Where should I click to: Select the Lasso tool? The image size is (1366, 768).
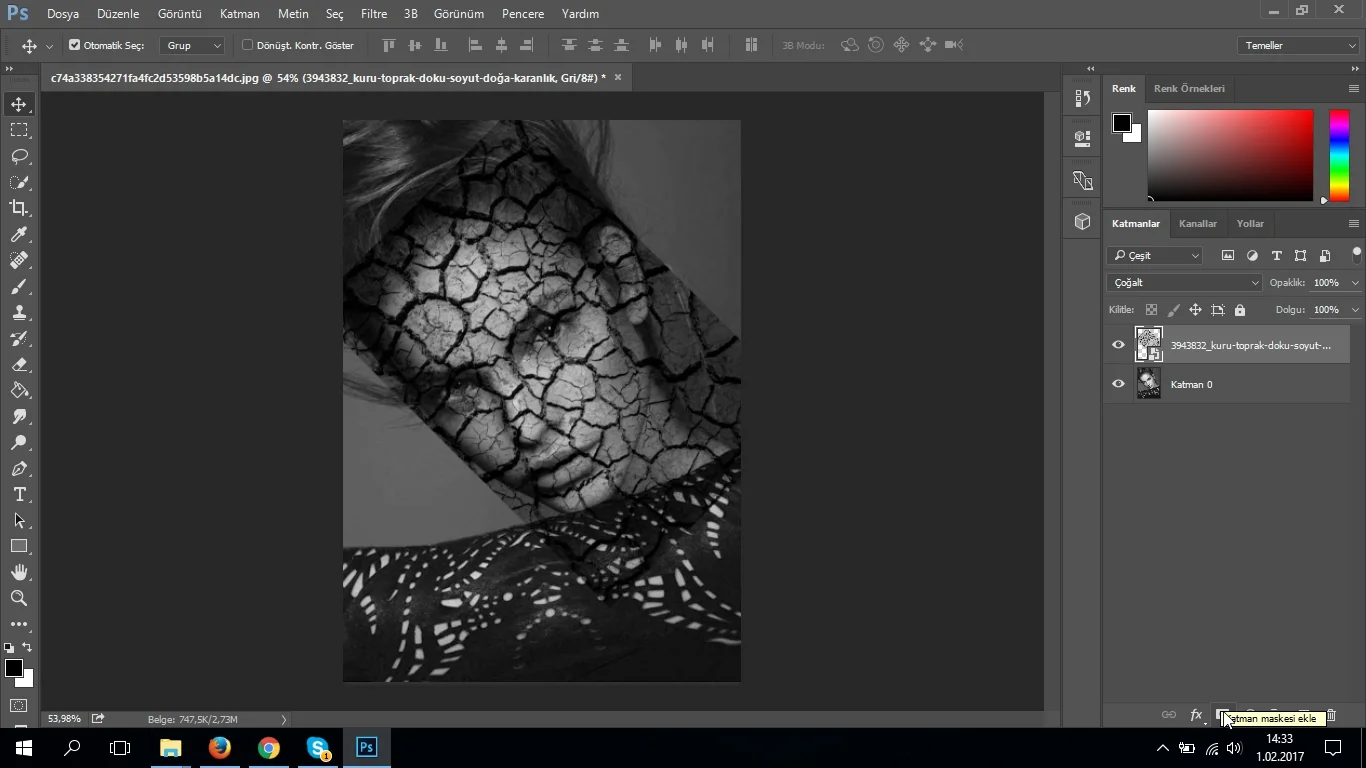[x=19, y=156]
